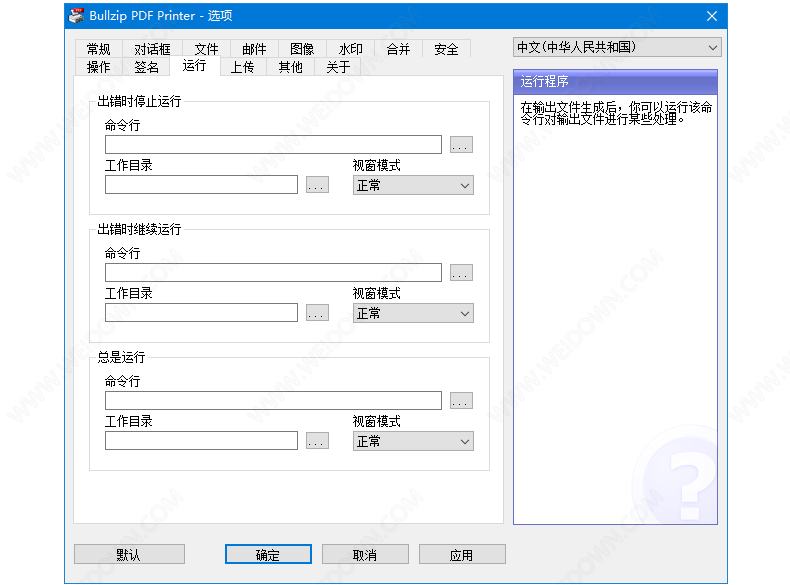Show the 关于 tab
Viewport: 790px width, 585px height.
pyautogui.click(x=338, y=67)
